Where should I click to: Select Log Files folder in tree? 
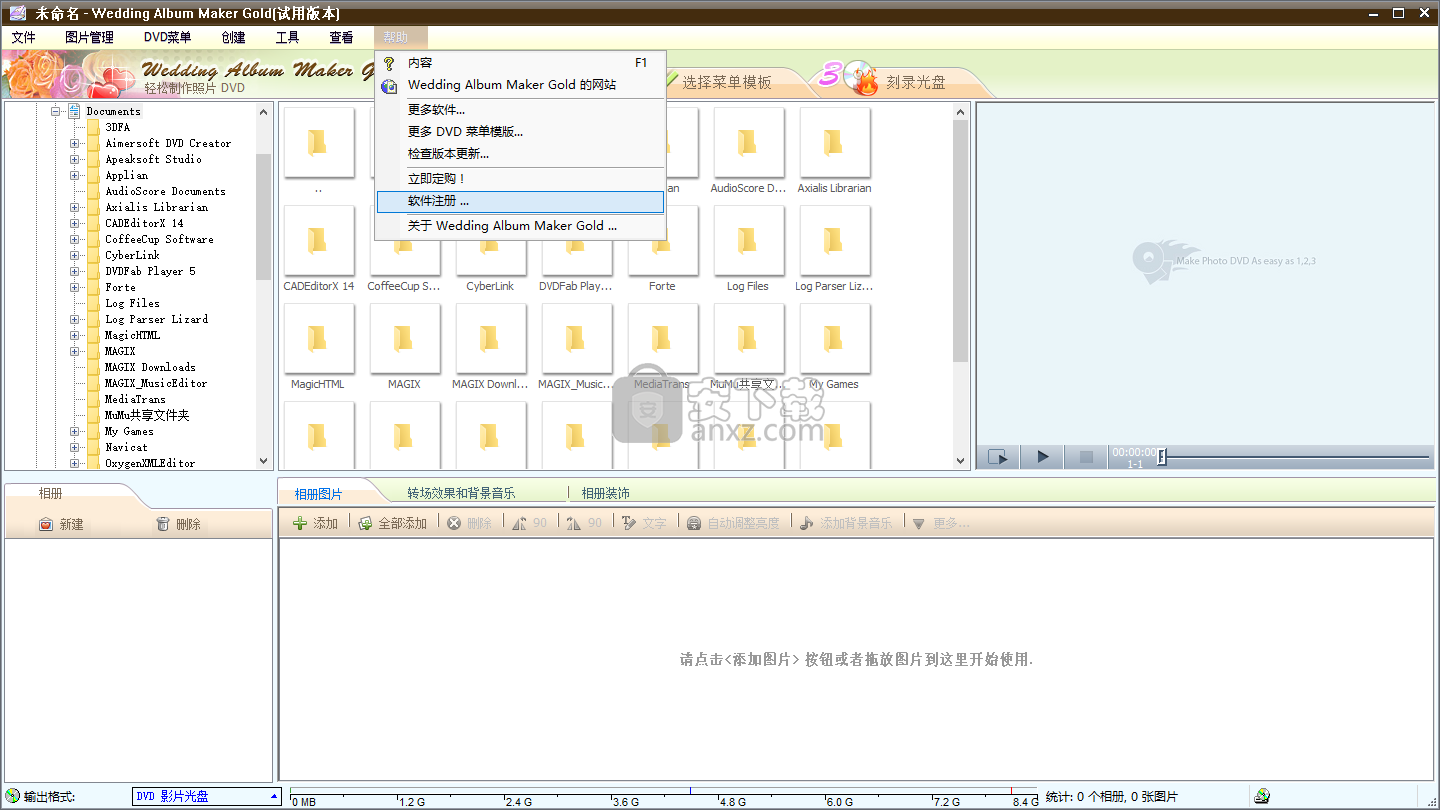click(132, 303)
